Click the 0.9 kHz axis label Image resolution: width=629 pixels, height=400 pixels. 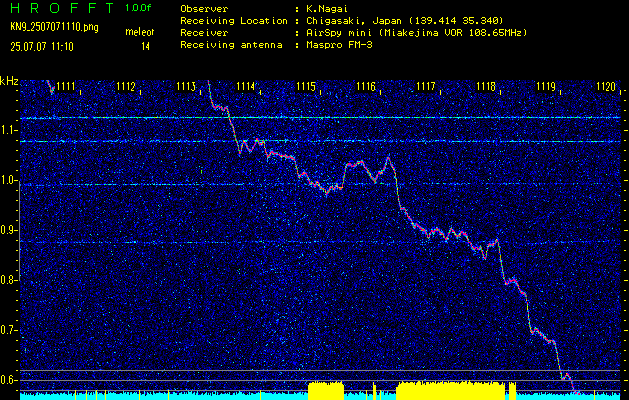(x=8, y=230)
